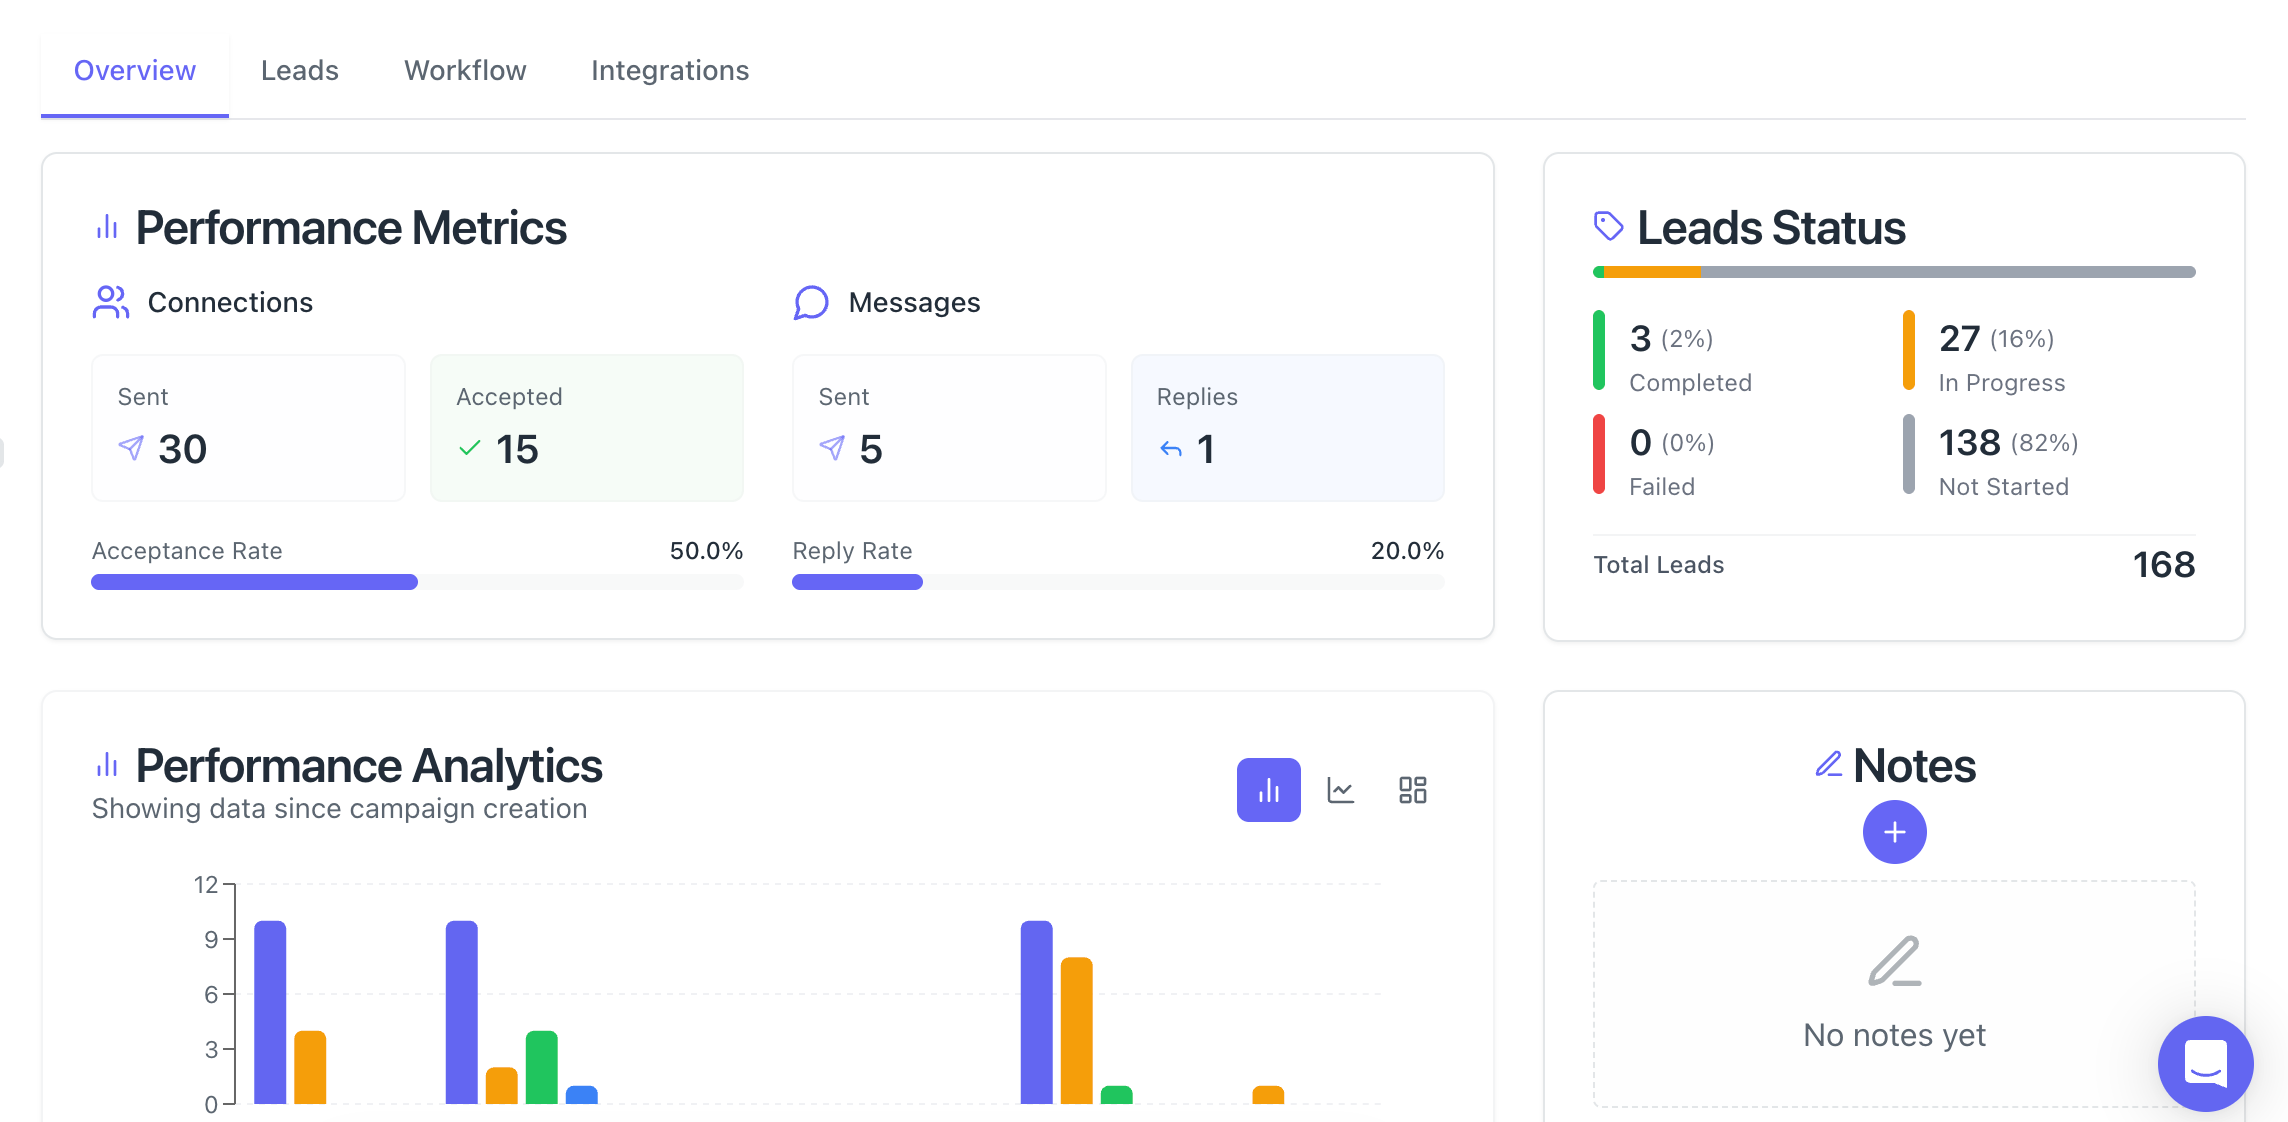
Task: Click the Connections people icon
Action: click(111, 302)
